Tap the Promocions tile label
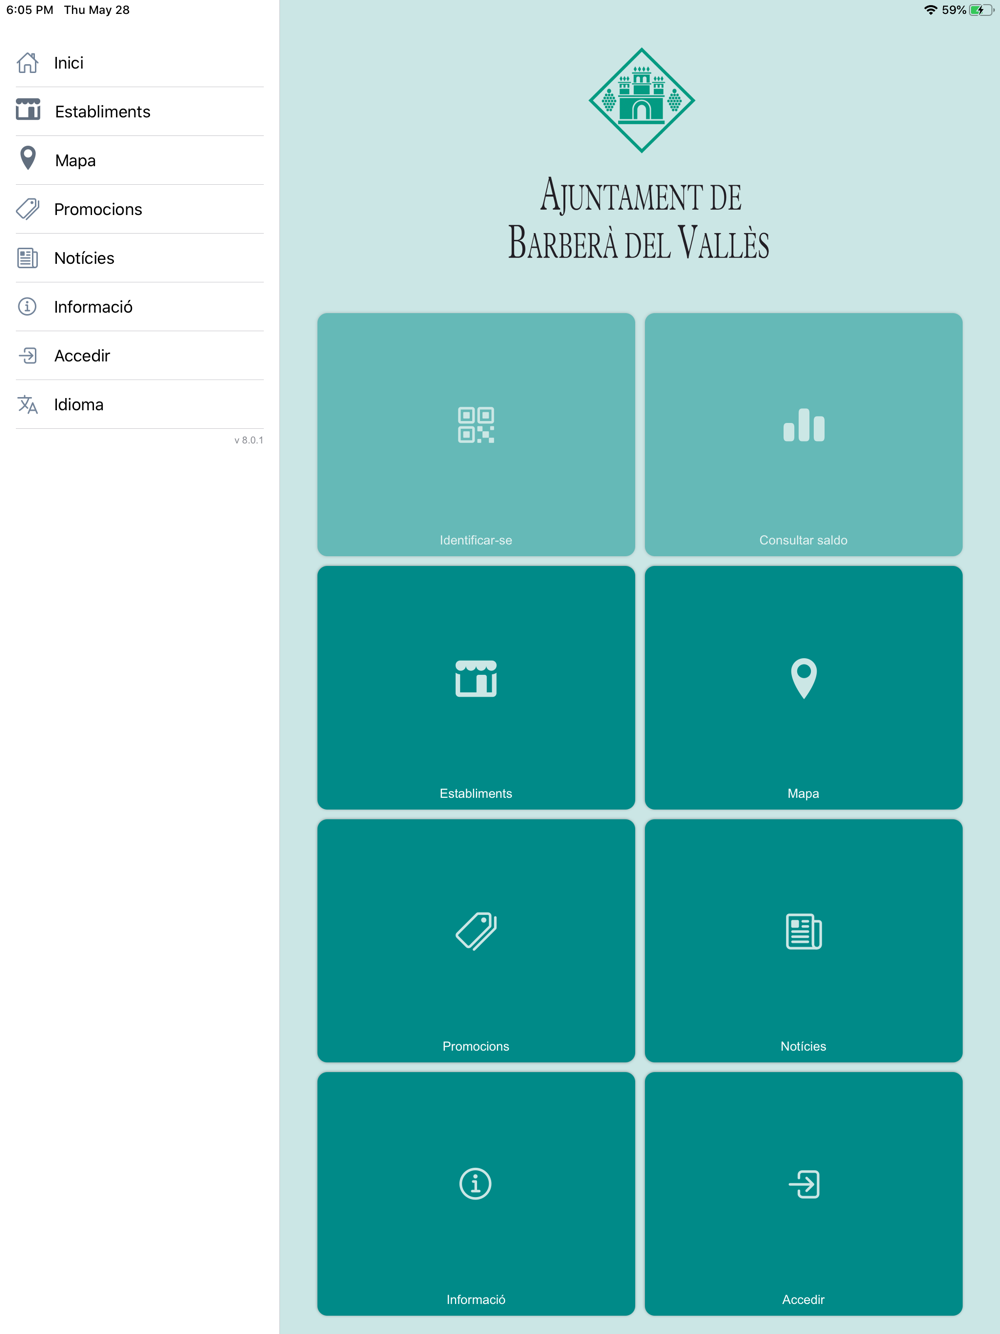The height and width of the screenshot is (1334, 1000). pos(476,1046)
